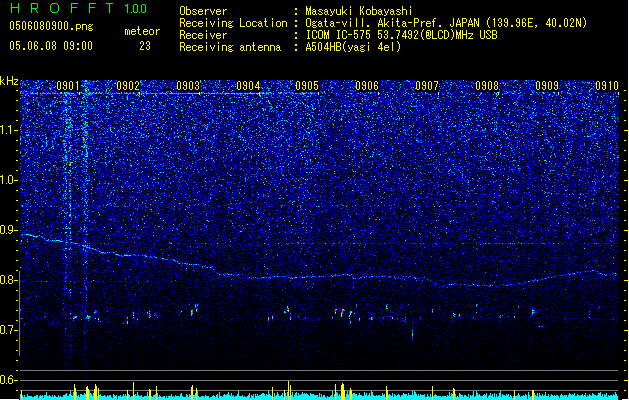Click the 0907 time marker

click(427, 86)
